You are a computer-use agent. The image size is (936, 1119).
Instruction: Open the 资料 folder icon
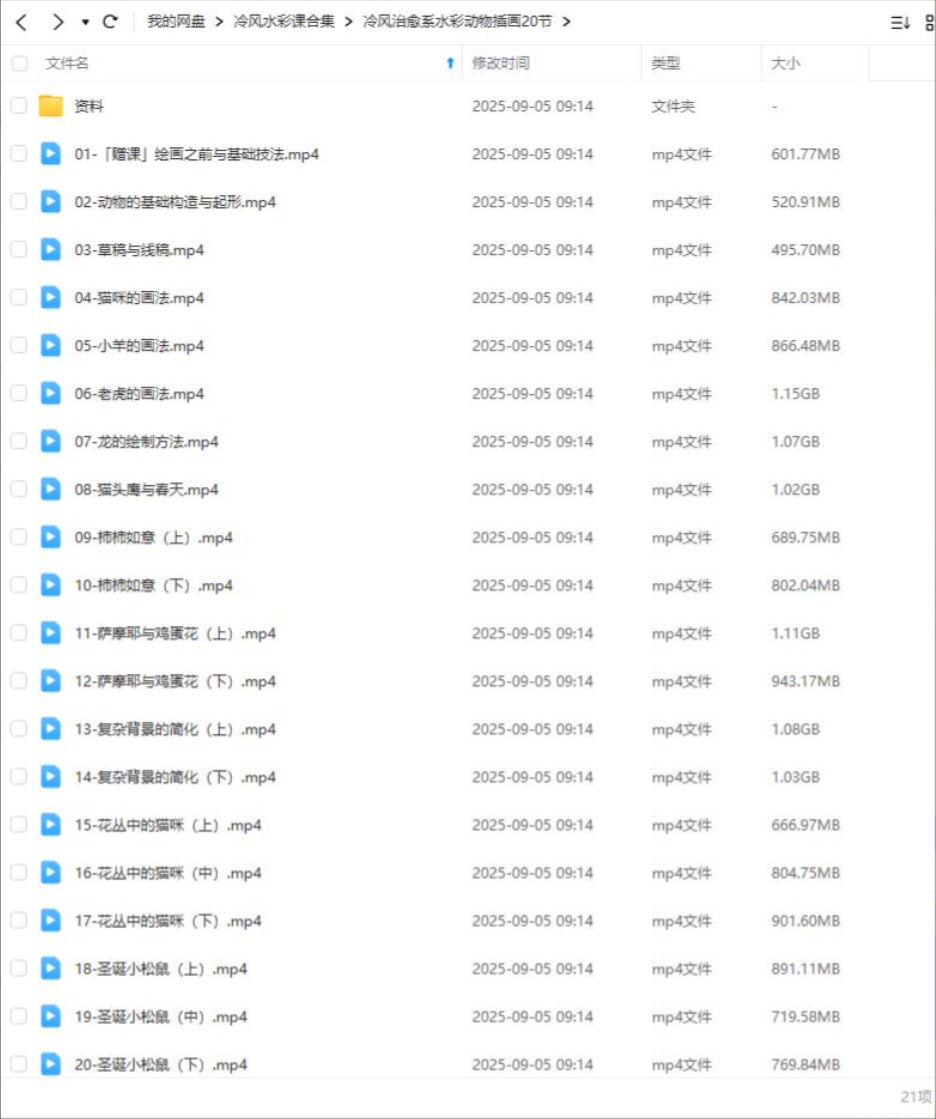click(x=51, y=106)
